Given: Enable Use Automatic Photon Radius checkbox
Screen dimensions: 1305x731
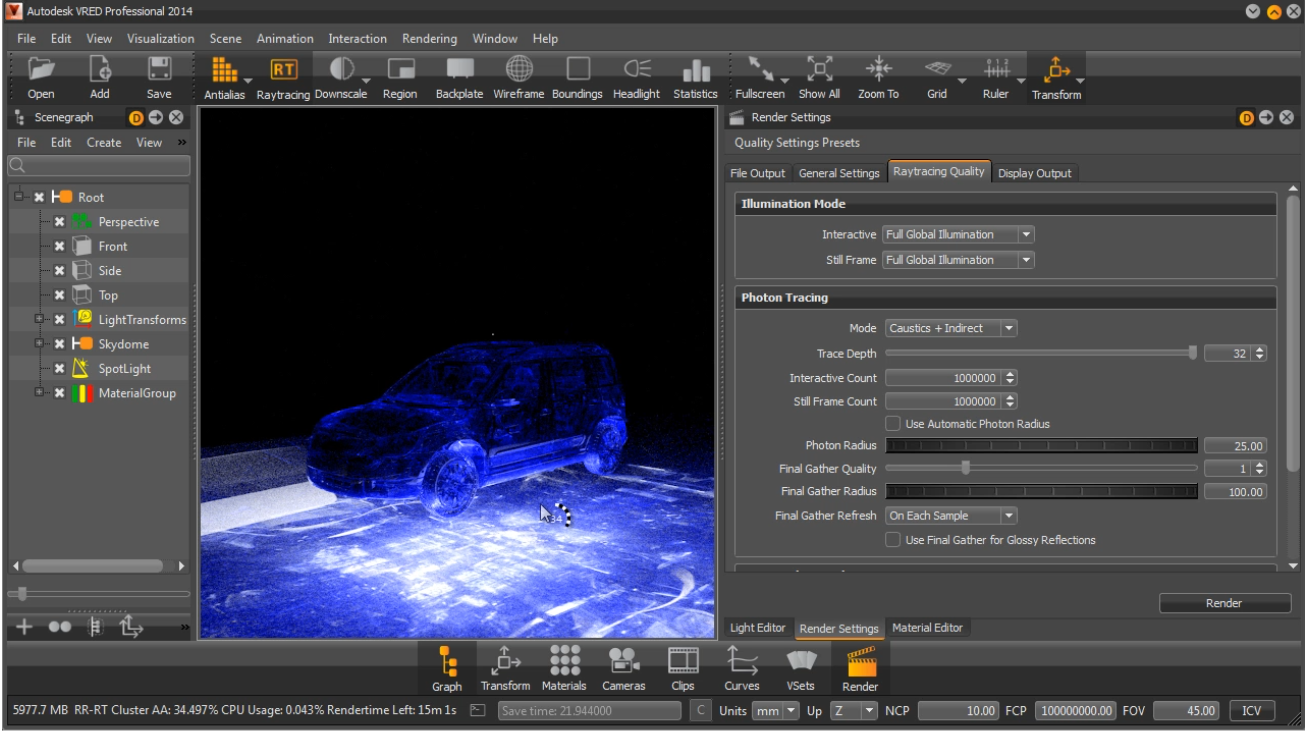Looking at the screenshot, I should [x=893, y=424].
